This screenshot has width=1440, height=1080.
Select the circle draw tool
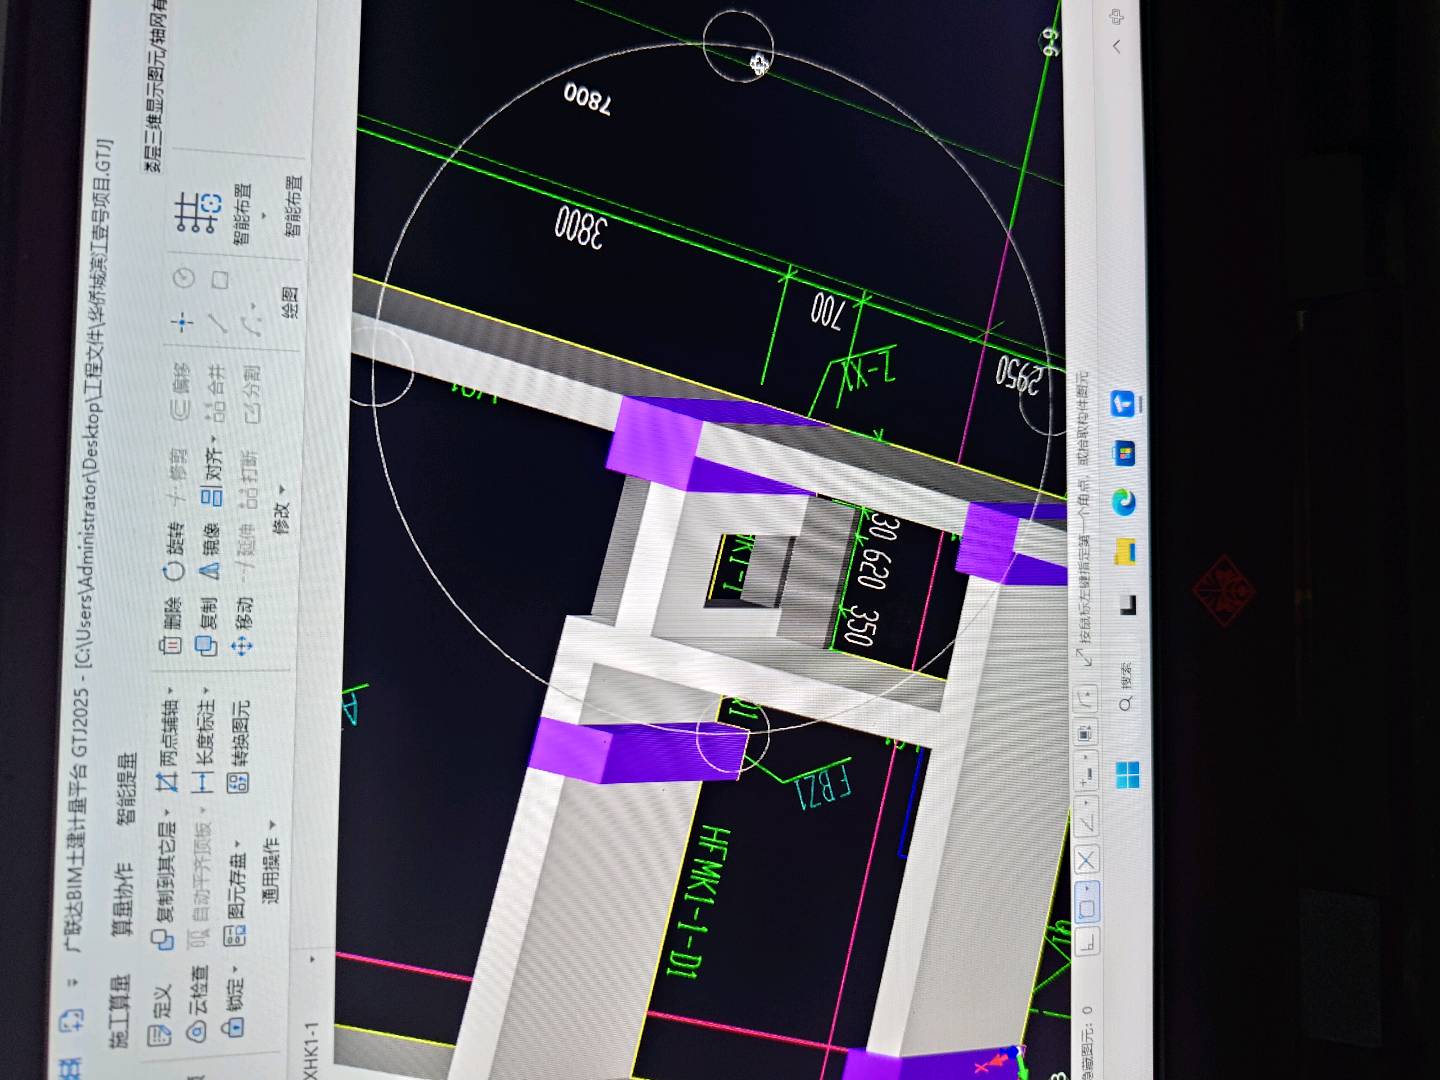point(183,278)
